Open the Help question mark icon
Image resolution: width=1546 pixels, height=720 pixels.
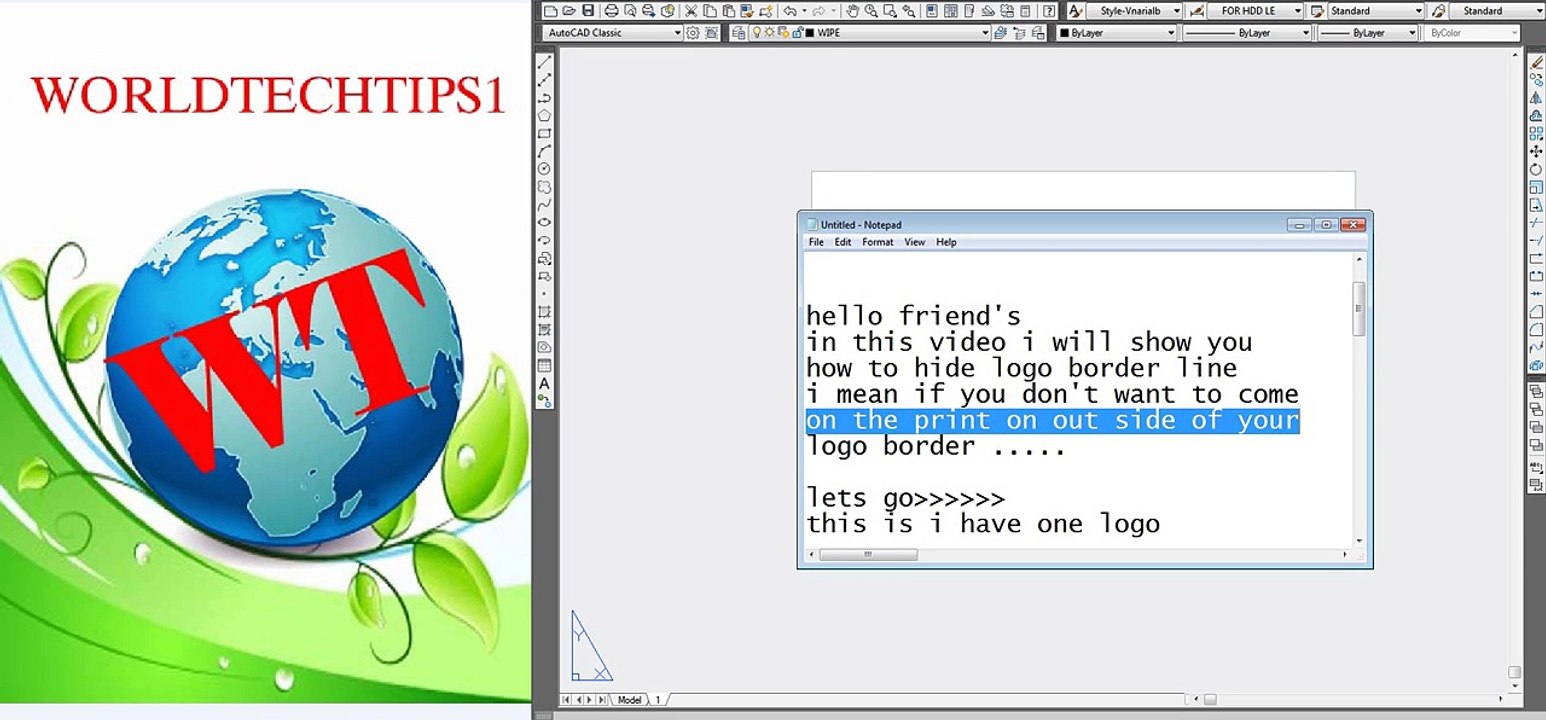[x=1049, y=11]
